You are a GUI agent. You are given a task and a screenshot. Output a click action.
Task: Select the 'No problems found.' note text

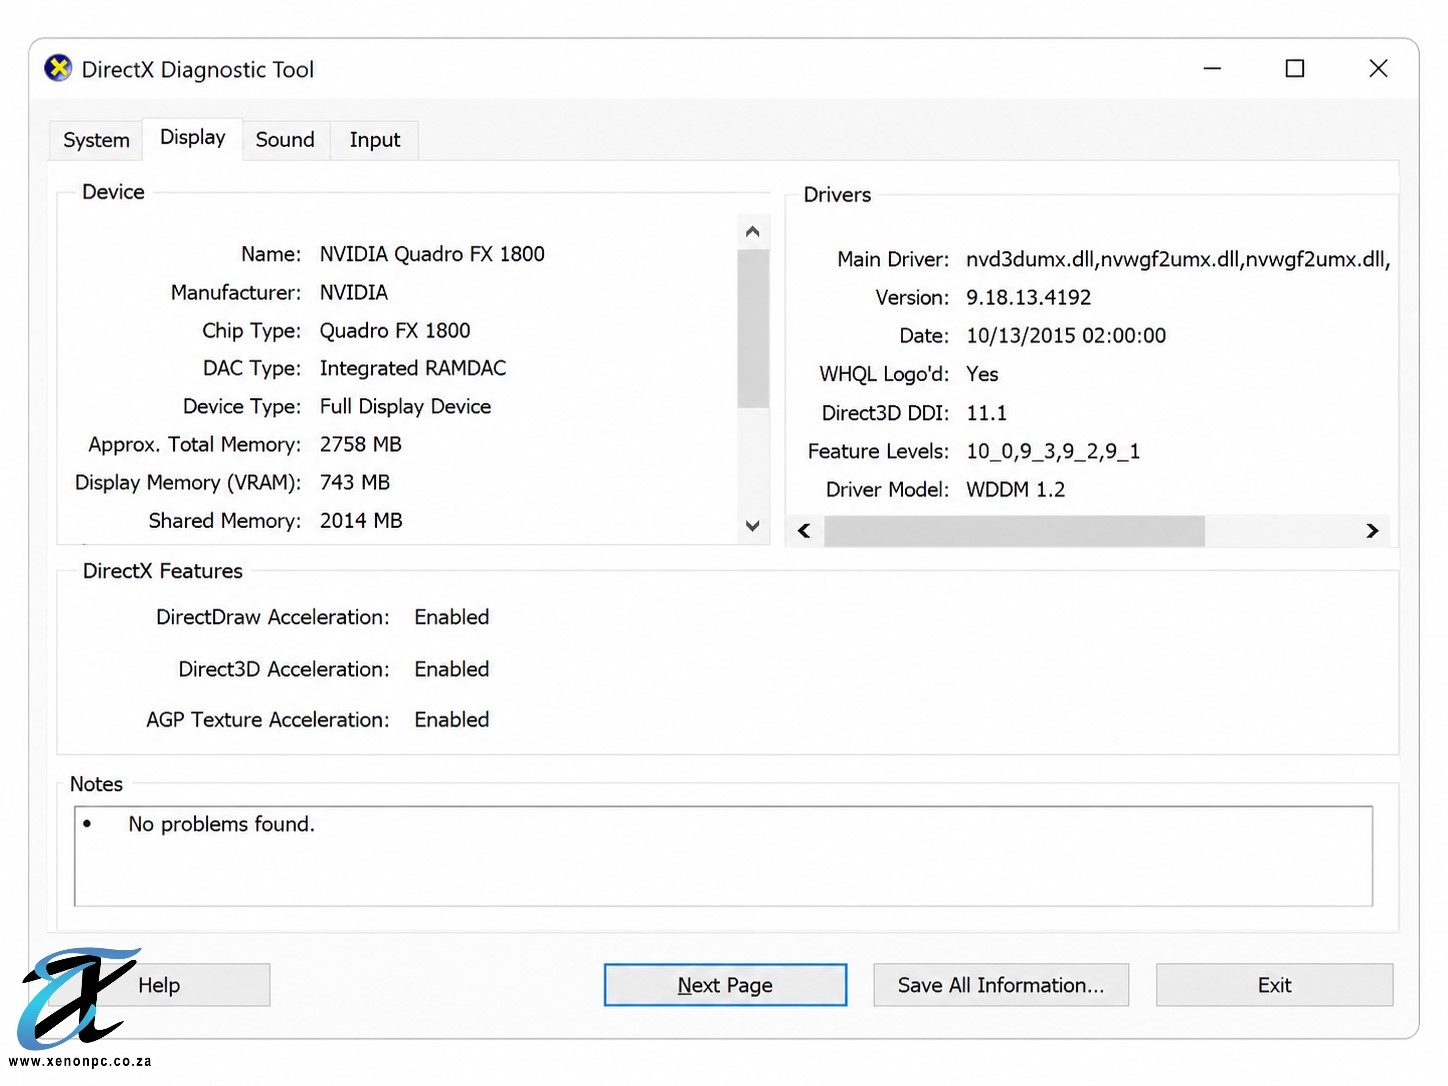click(x=221, y=824)
